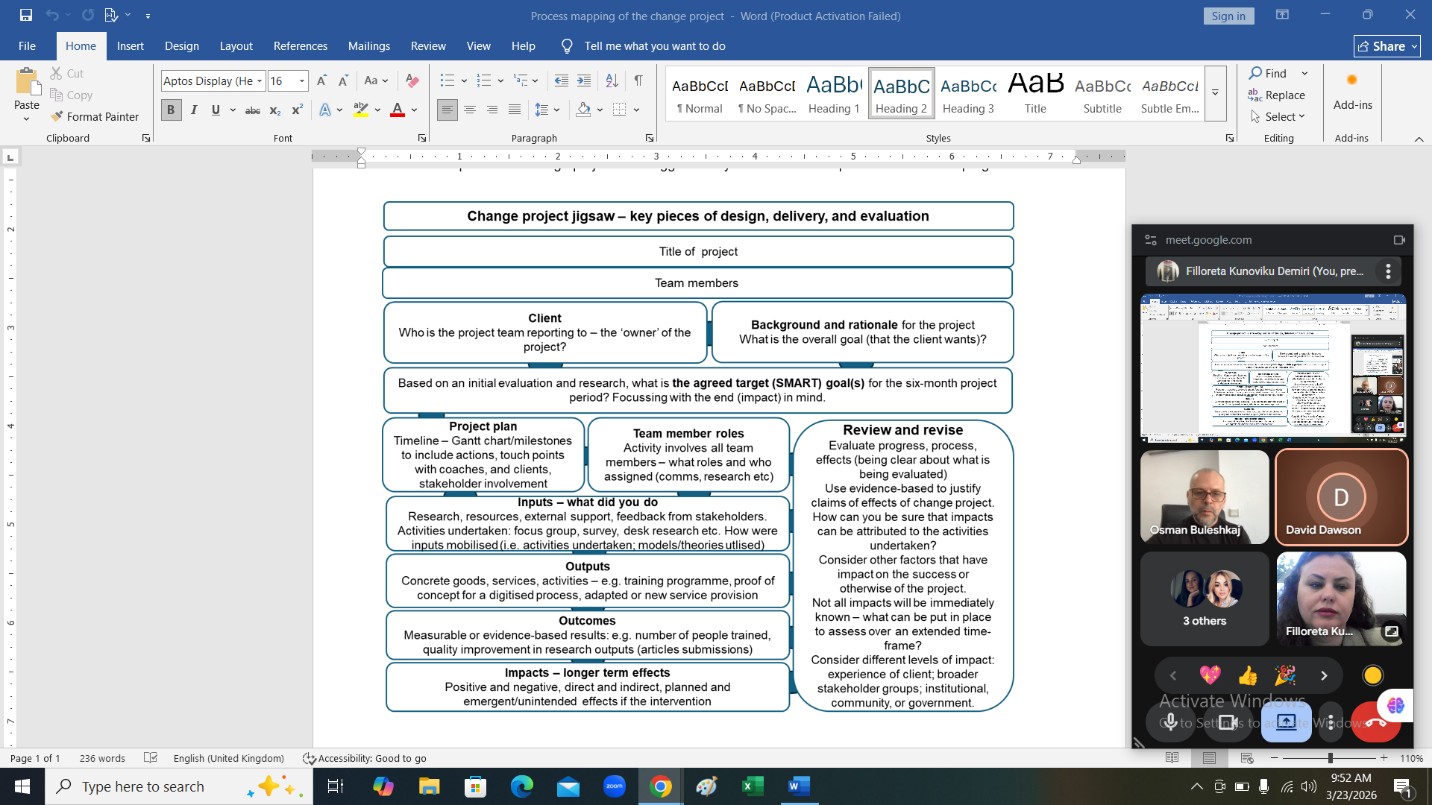
Task: Save the document from Quick Access Toolbar
Action: point(26,15)
